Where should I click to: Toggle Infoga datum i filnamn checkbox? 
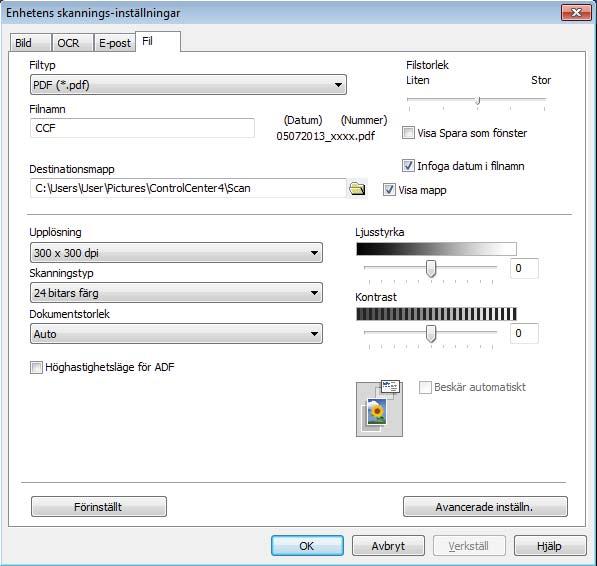408,166
